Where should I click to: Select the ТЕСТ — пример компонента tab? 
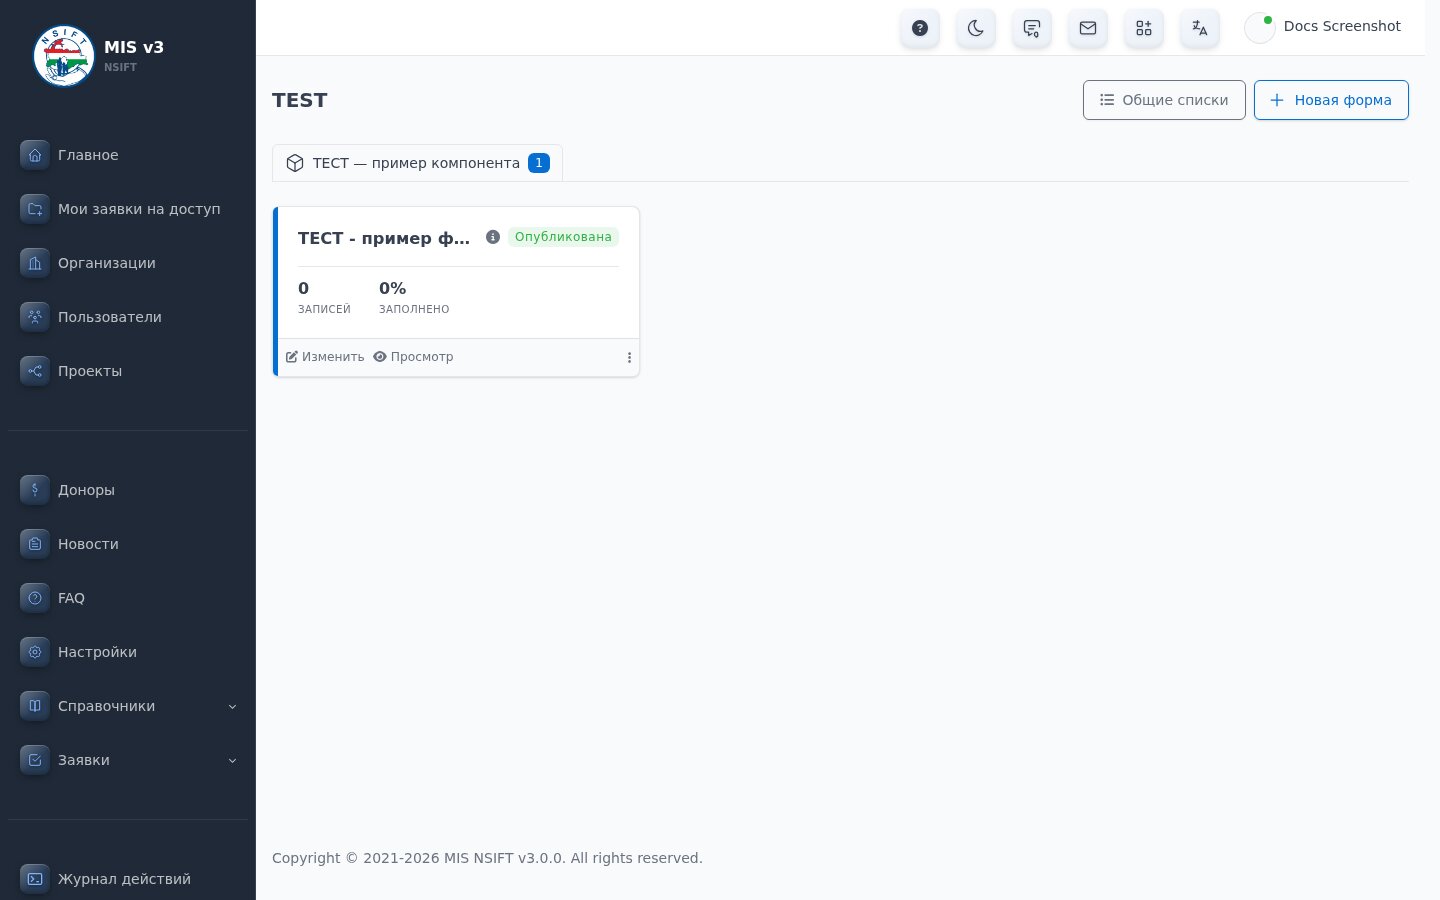pyautogui.click(x=417, y=163)
